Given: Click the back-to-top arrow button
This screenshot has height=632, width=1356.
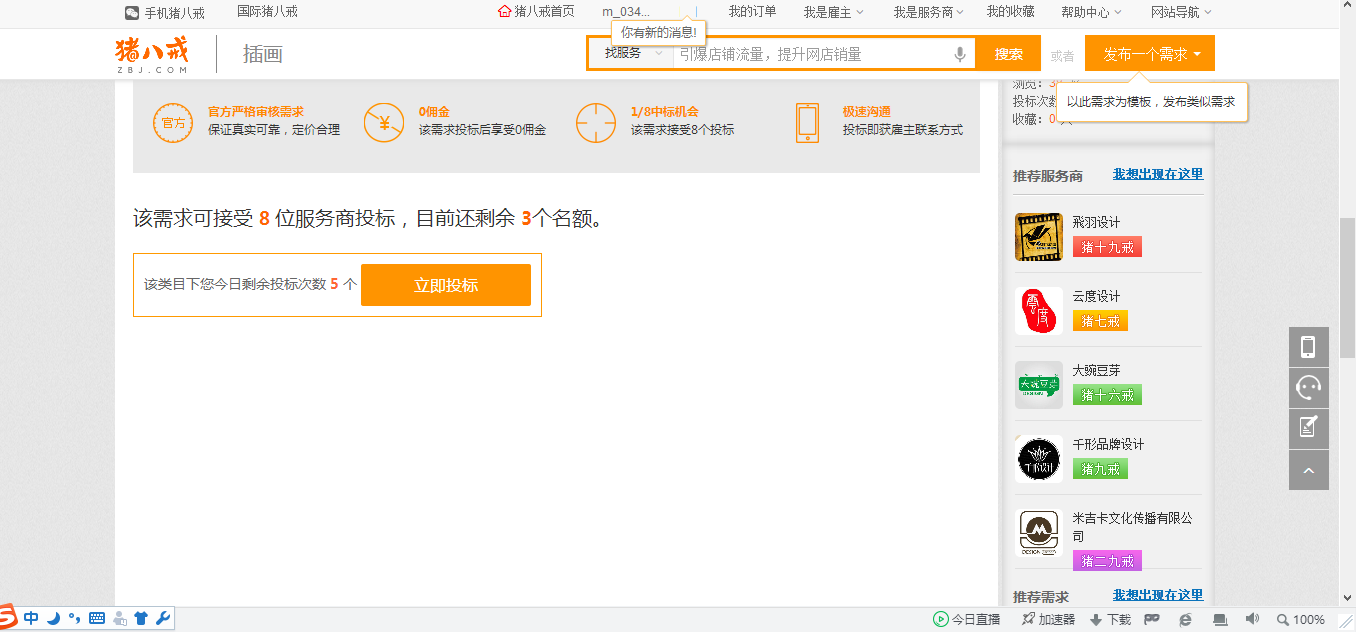Looking at the screenshot, I should [1308, 470].
